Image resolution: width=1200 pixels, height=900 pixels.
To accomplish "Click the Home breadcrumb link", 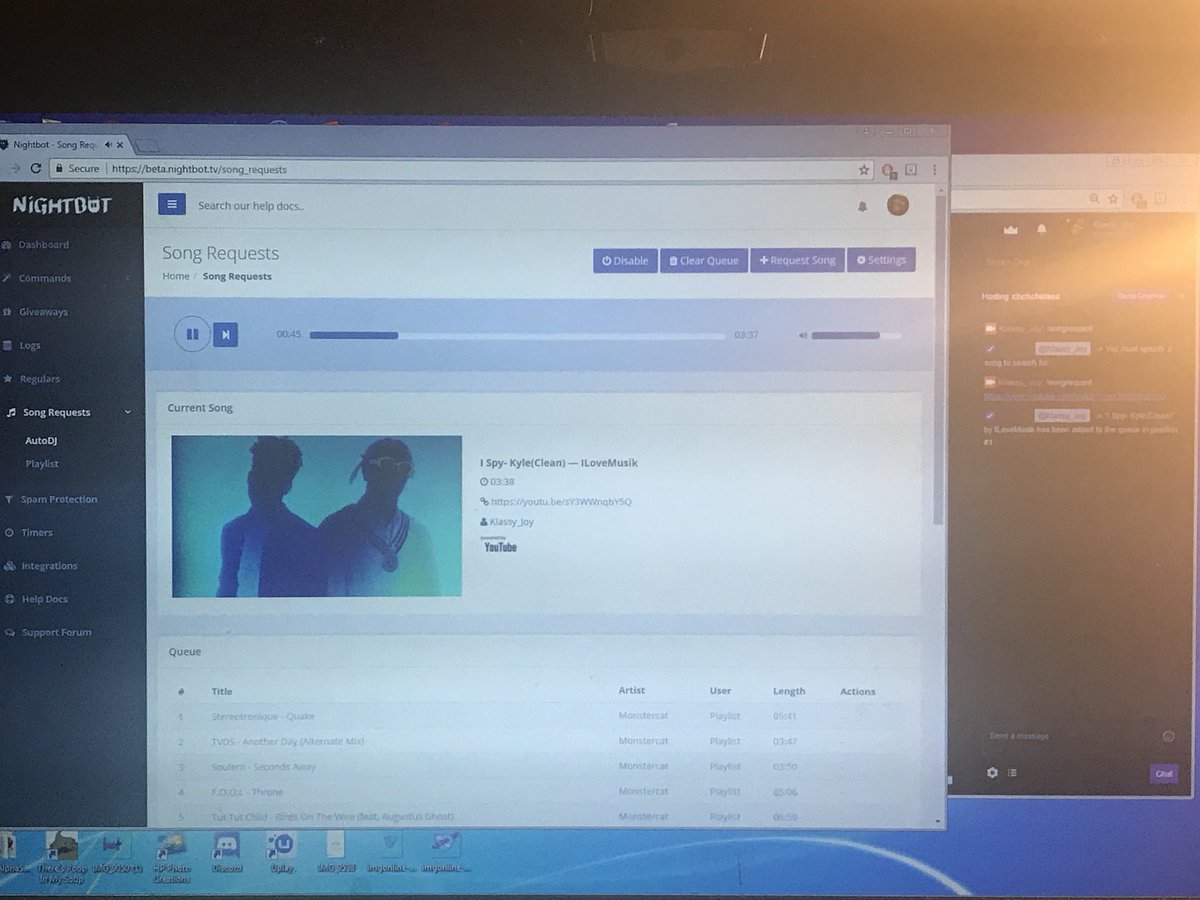I will point(175,276).
